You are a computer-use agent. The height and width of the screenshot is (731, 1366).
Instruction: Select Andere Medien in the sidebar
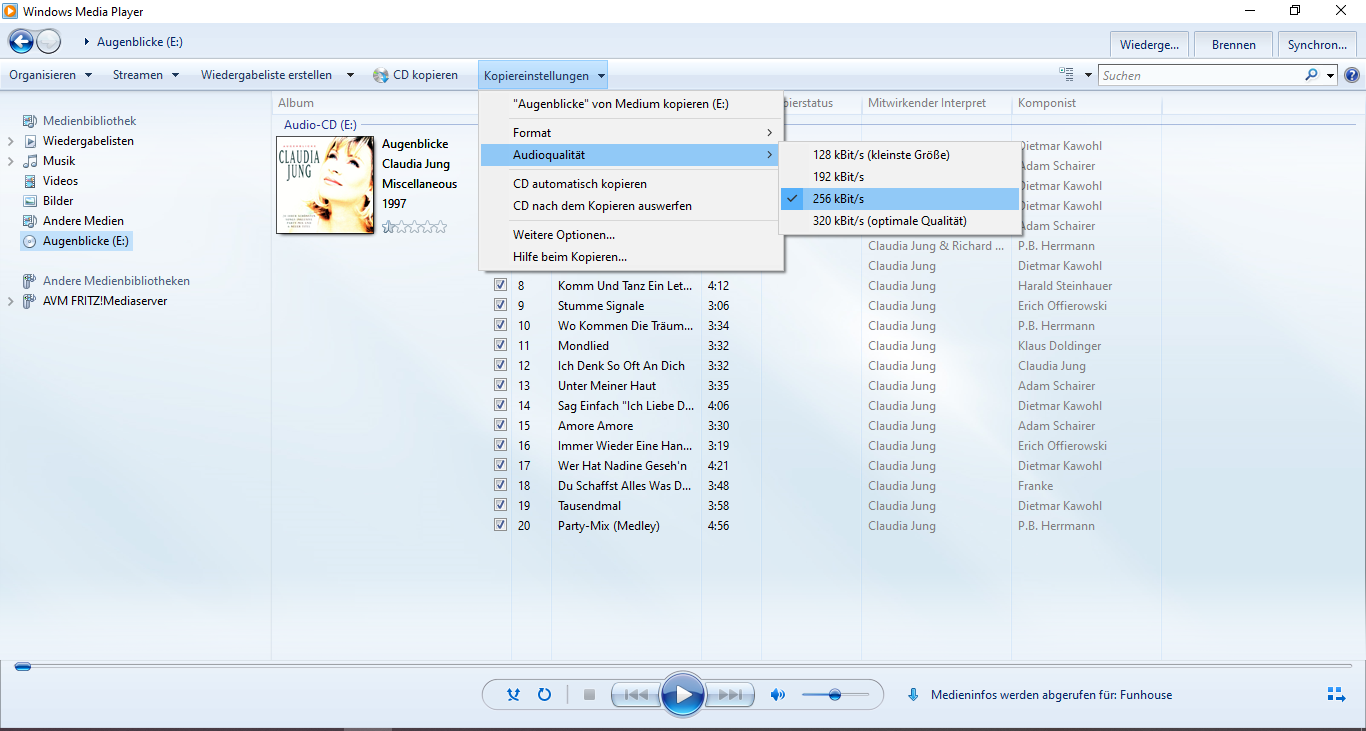pos(83,221)
